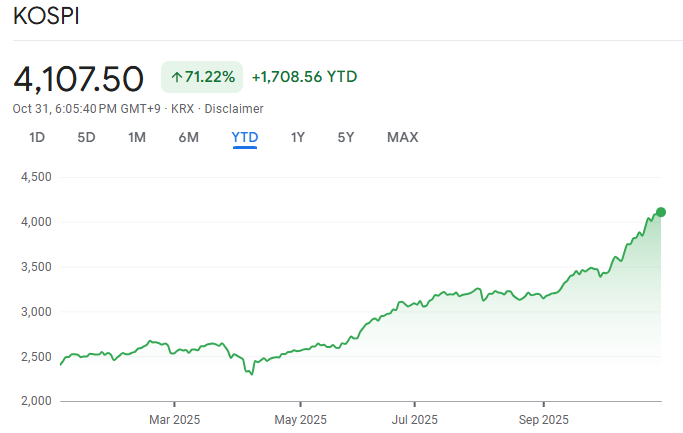Select the active YTD tab
Image resolution: width=683 pixels, height=433 pixels.
(245, 137)
